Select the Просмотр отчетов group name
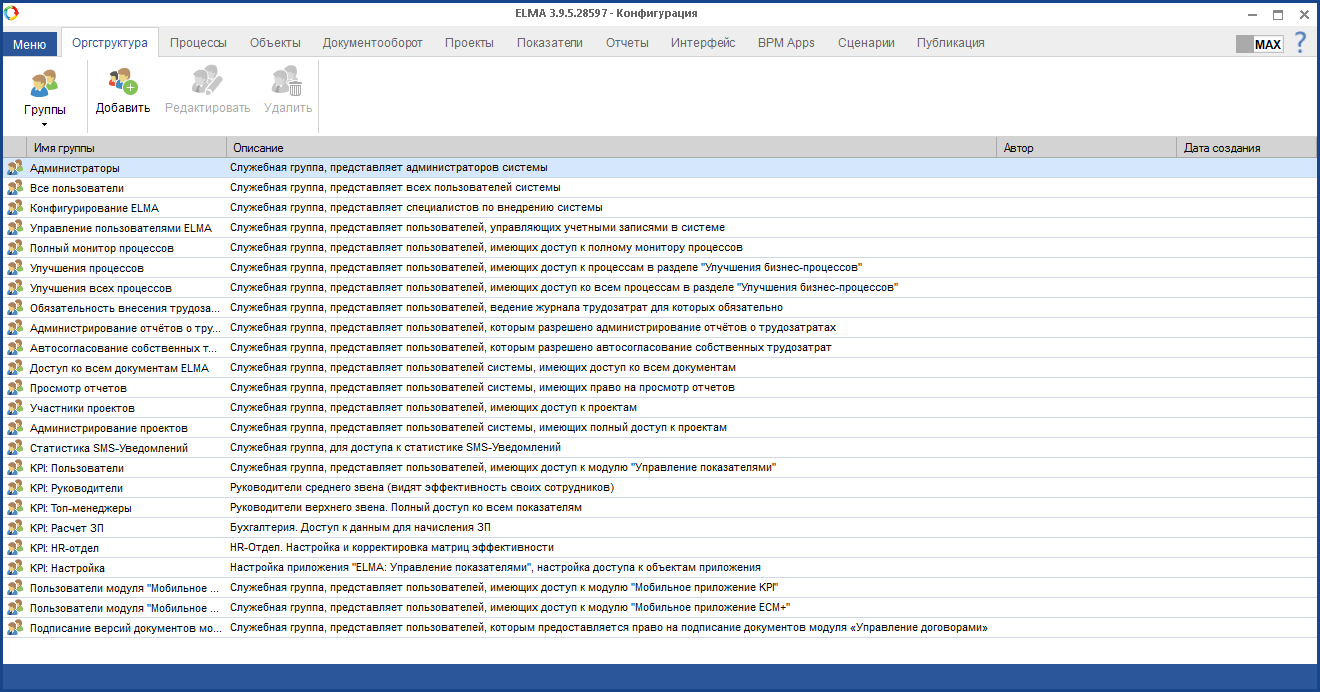 click(78, 388)
